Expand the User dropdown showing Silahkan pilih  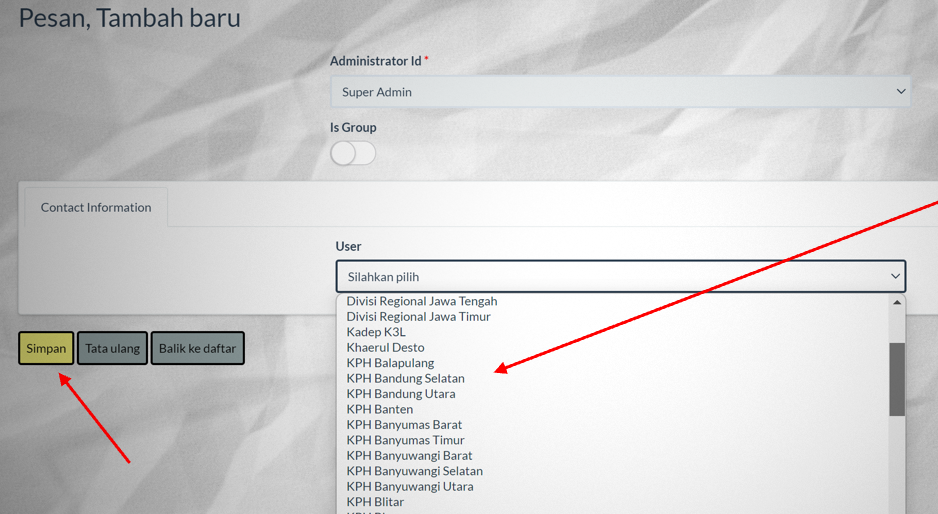pos(620,276)
